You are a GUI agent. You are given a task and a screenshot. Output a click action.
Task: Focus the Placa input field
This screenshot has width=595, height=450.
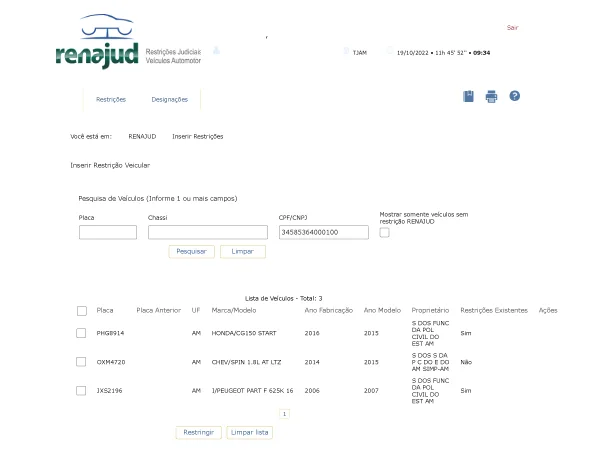pos(108,232)
